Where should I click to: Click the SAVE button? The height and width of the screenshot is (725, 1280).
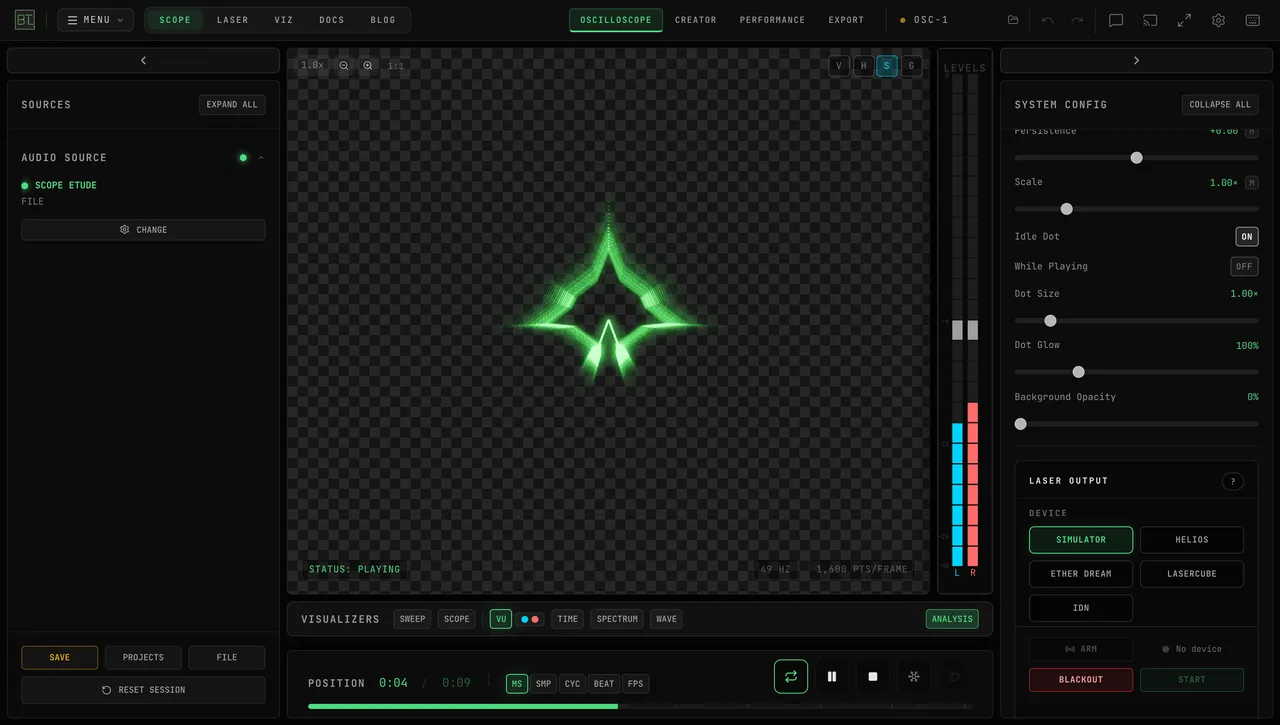[60, 658]
